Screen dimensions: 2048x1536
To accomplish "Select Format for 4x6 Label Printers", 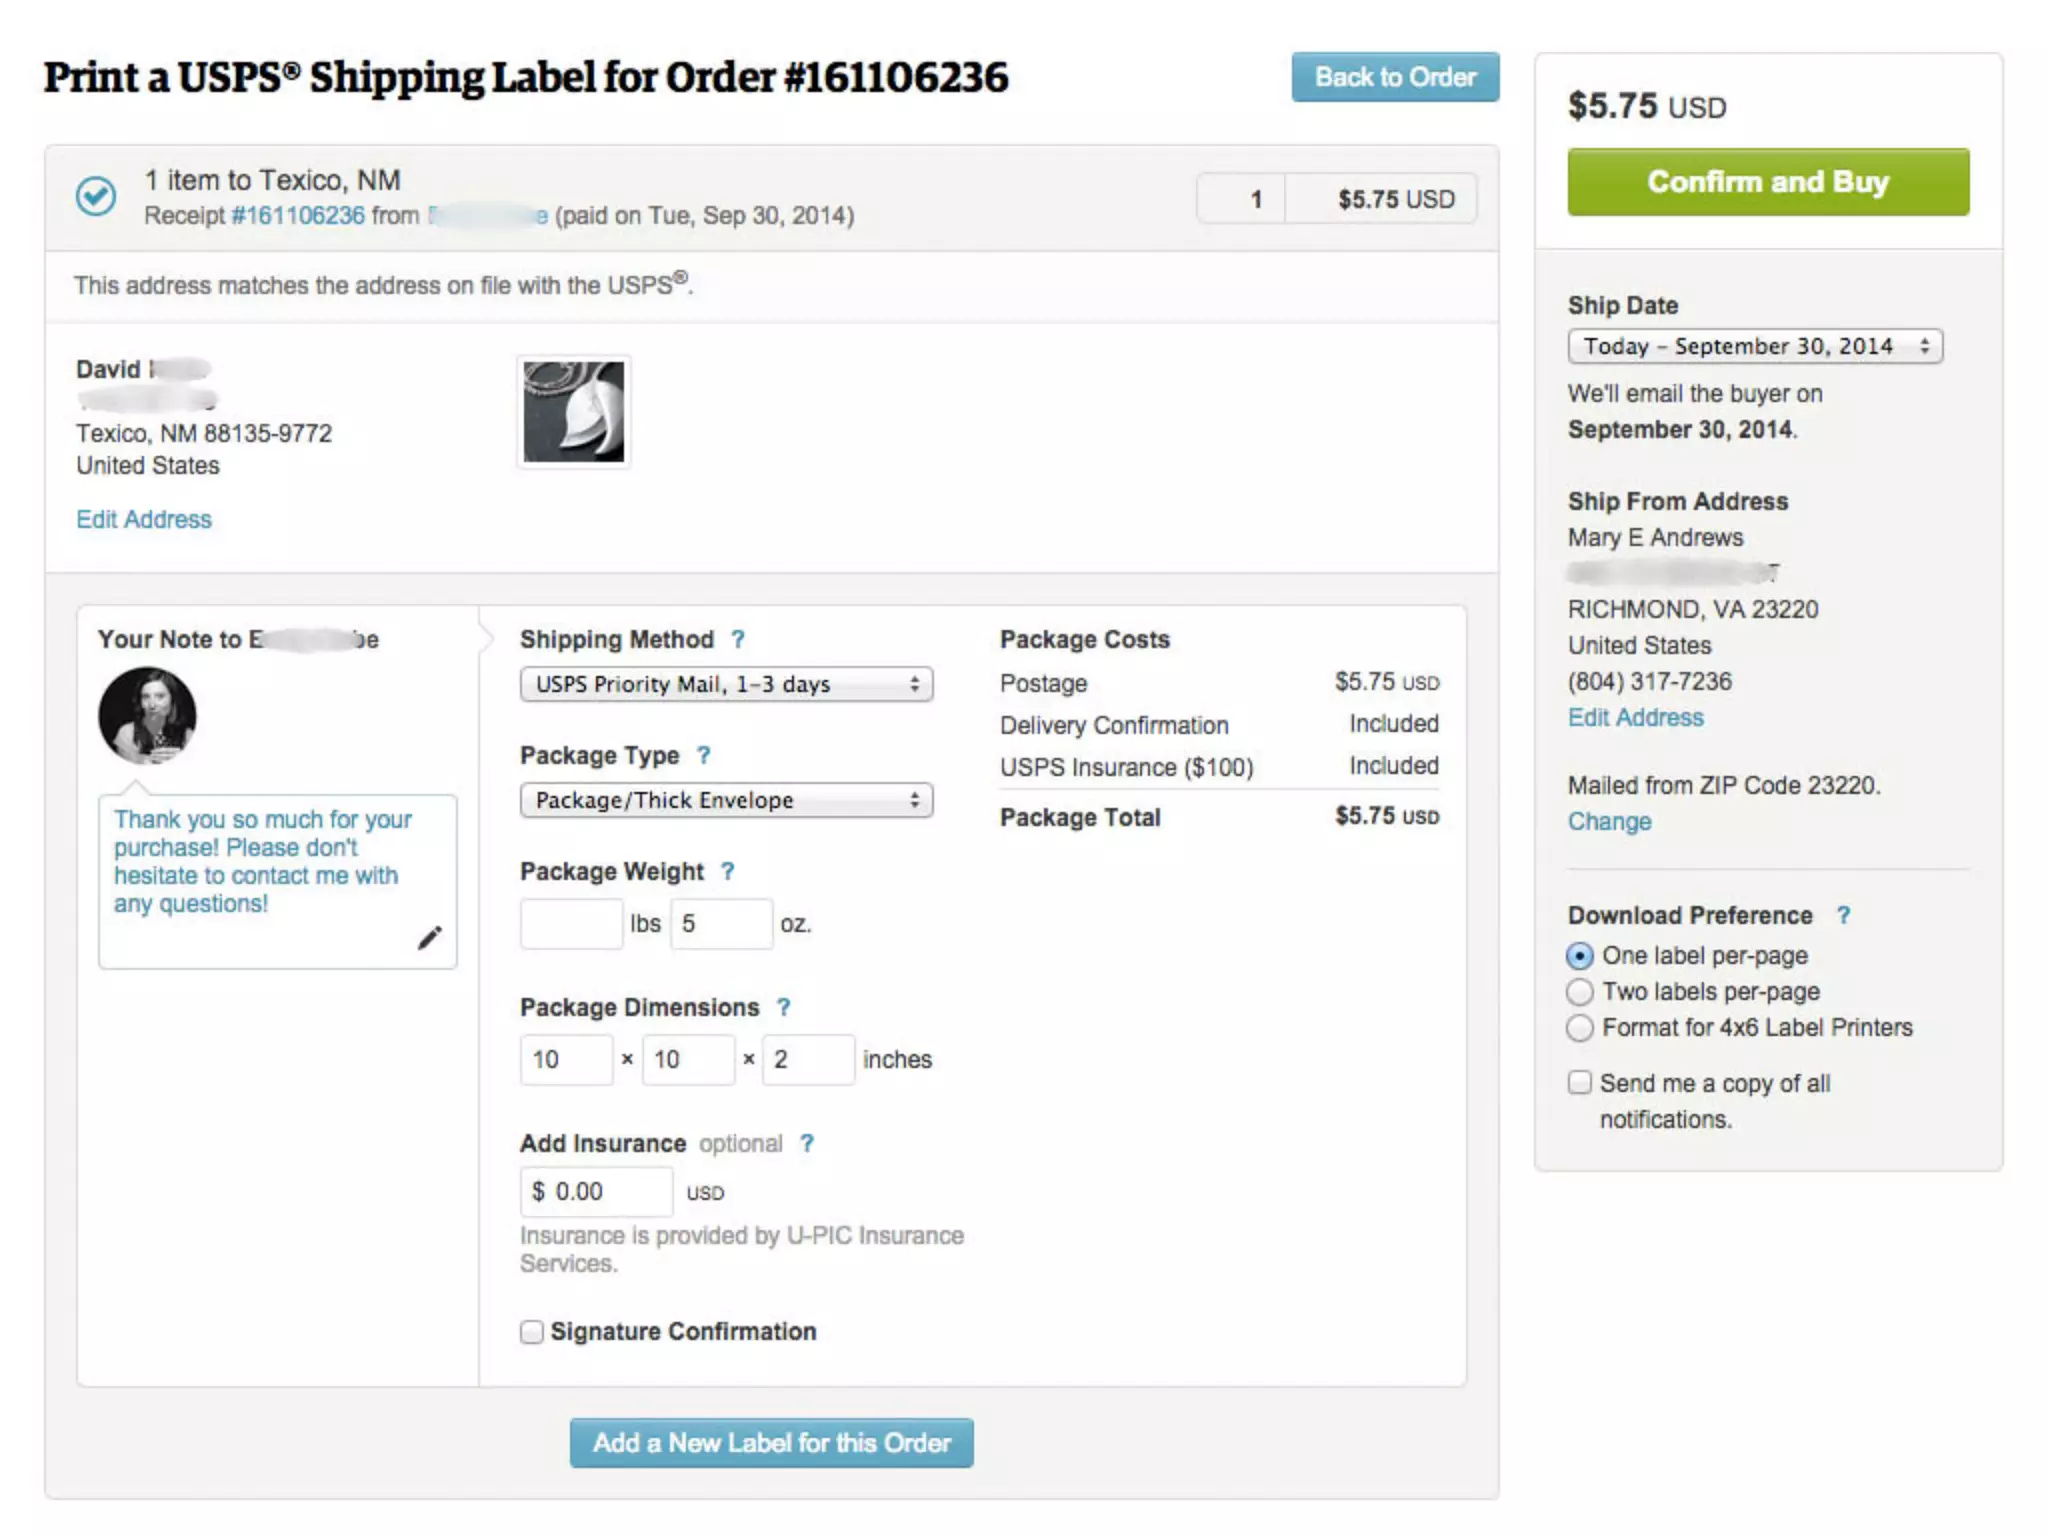I will click(1580, 1028).
